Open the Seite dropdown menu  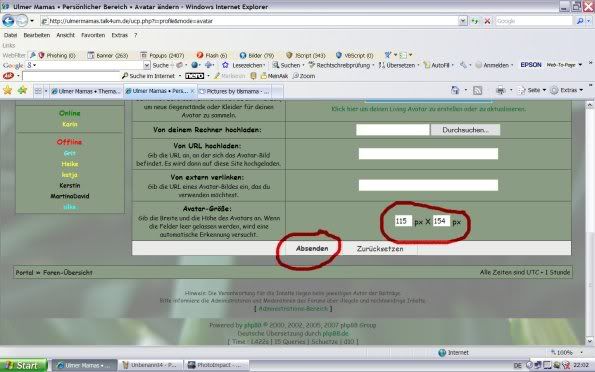point(532,90)
